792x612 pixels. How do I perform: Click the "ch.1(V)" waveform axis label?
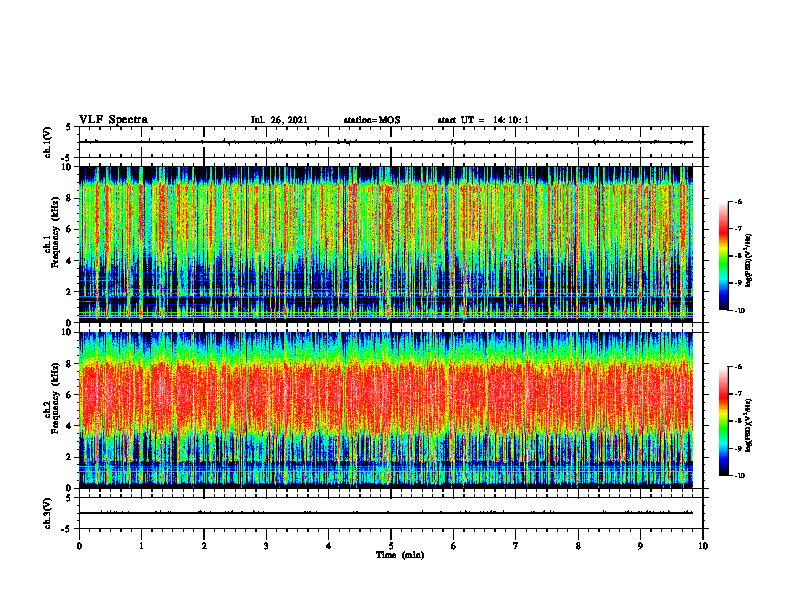tap(48, 142)
